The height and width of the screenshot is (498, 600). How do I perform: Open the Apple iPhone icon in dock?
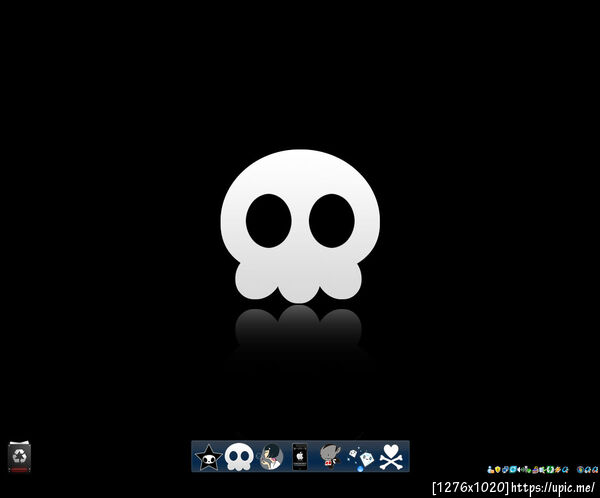pyautogui.click(x=300, y=457)
